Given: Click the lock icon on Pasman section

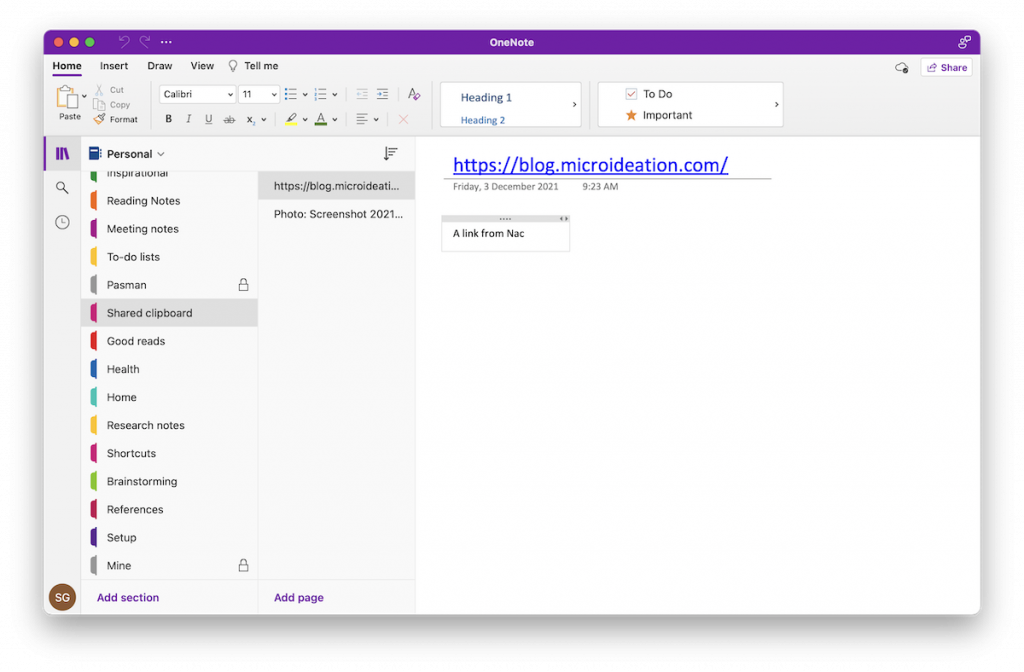Looking at the screenshot, I should [x=243, y=285].
